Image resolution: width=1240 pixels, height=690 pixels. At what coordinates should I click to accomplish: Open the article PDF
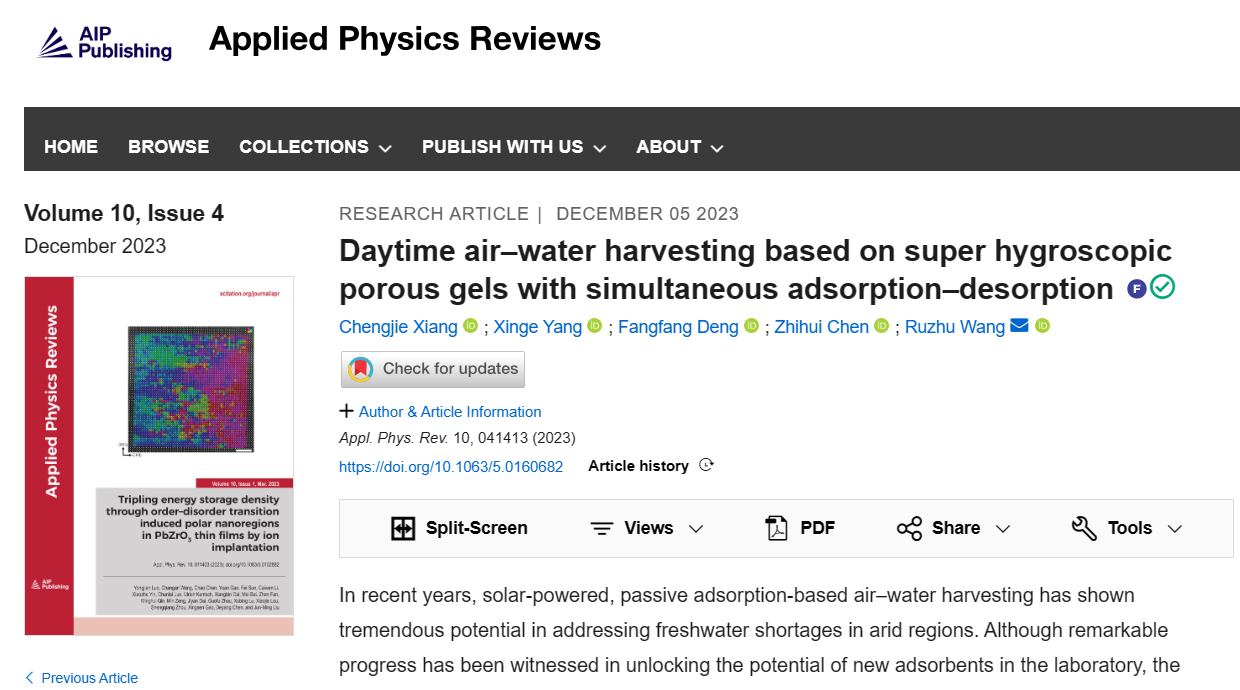[x=799, y=528]
